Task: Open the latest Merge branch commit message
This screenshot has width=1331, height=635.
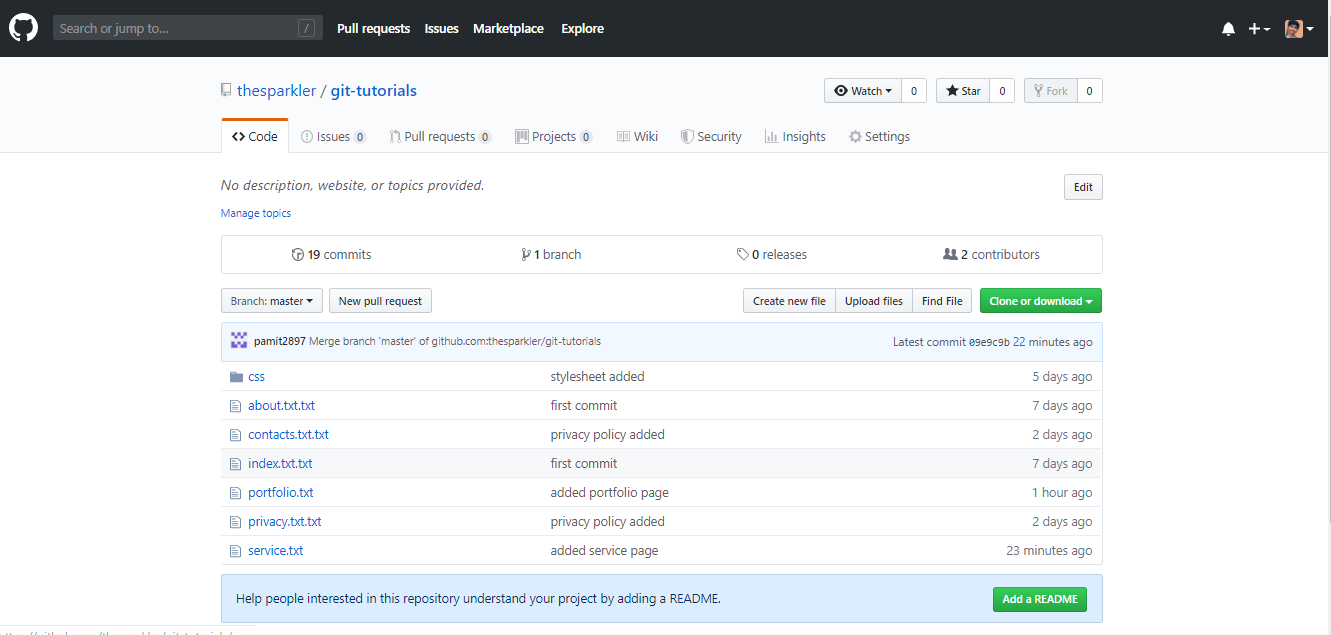Action: click(455, 341)
